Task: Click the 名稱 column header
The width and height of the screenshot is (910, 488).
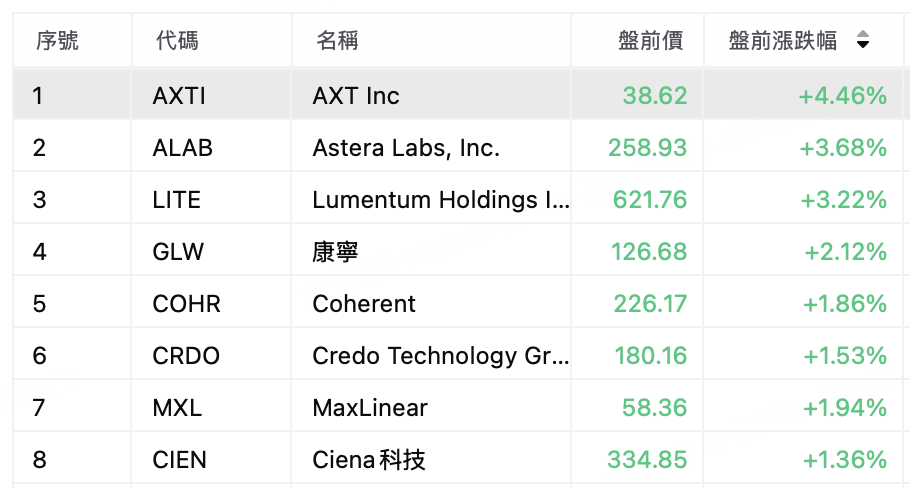Action: pyautogui.click(x=337, y=41)
